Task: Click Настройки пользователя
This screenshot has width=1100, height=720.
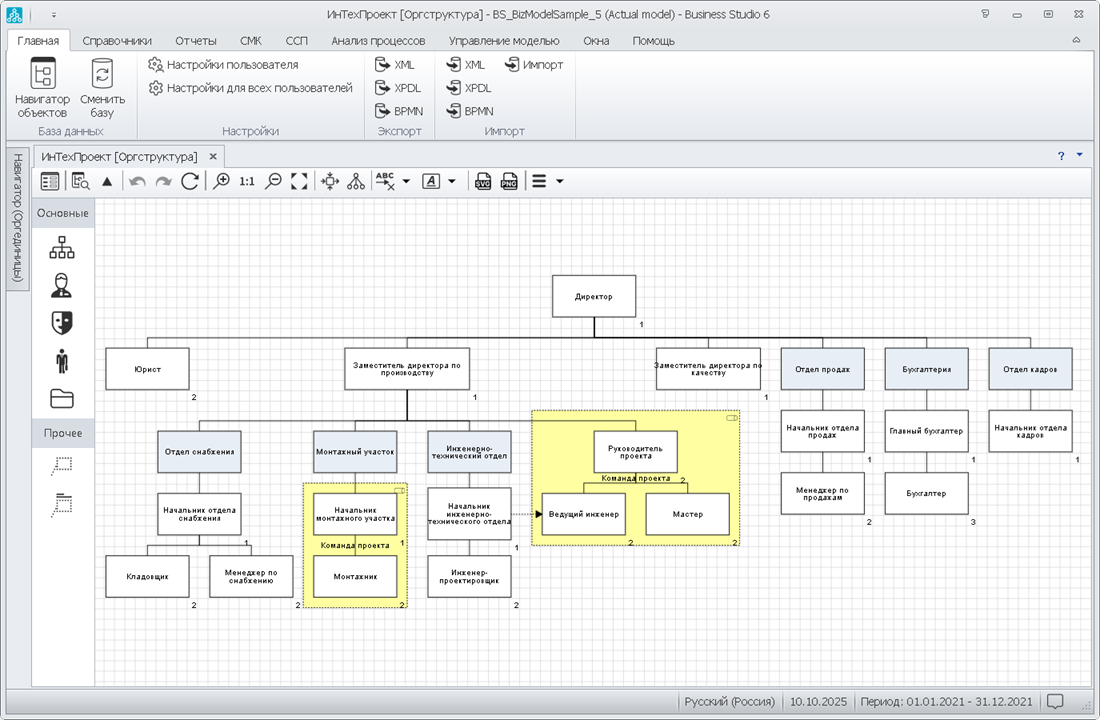Action: point(232,65)
